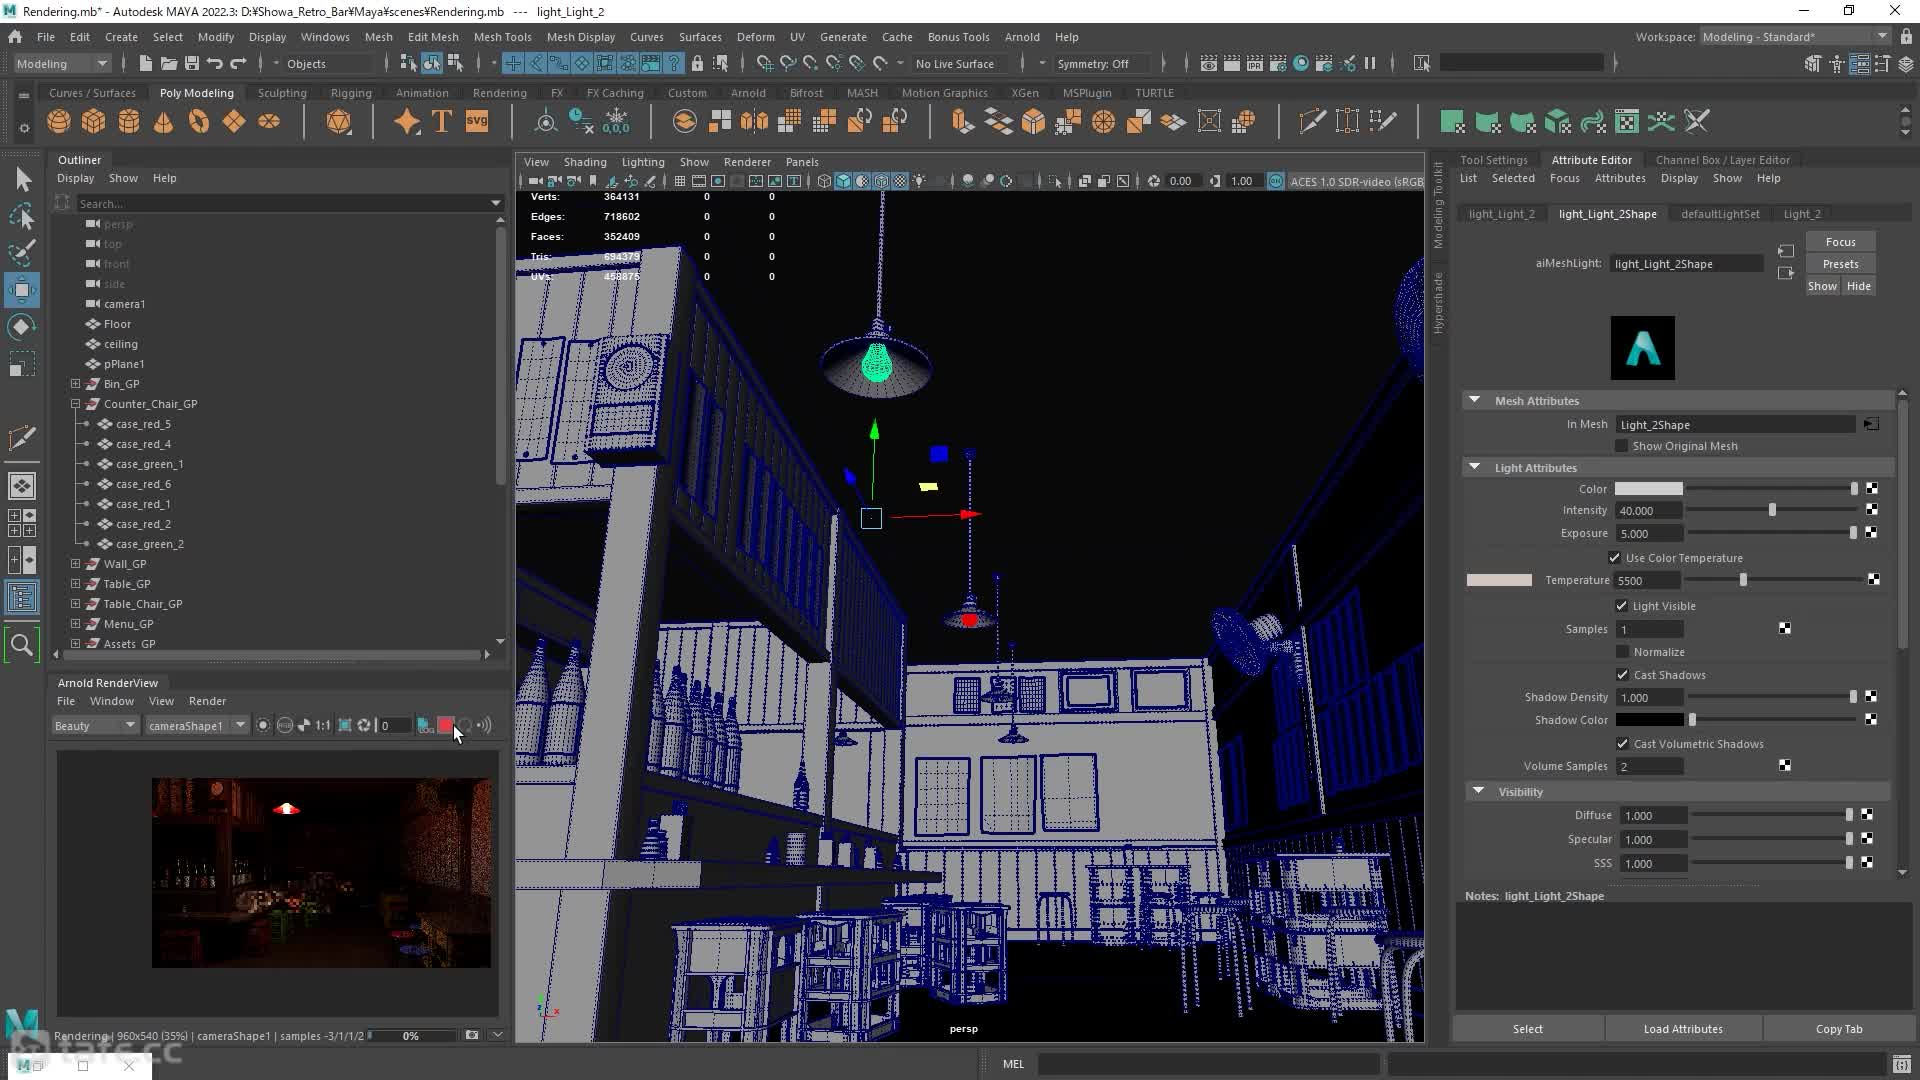The image size is (1920, 1080).
Task: Click the redo arrow icon
Action: (238, 63)
